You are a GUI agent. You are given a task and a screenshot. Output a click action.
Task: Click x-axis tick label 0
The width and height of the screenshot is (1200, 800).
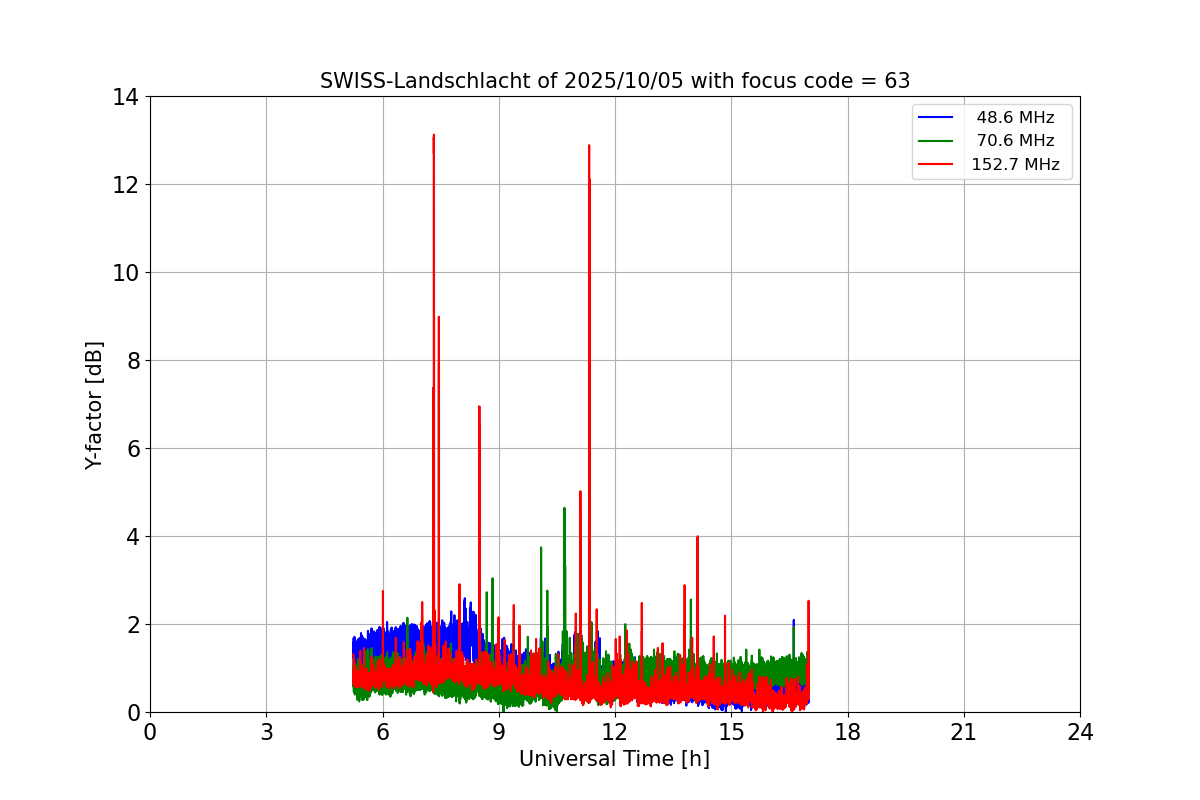pyautogui.click(x=150, y=732)
